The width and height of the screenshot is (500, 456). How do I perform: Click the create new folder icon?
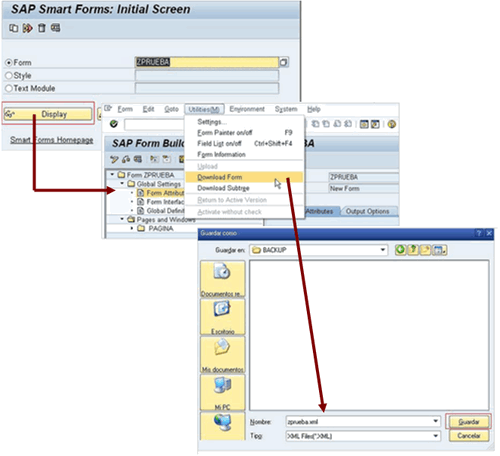pyautogui.click(x=425, y=250)
